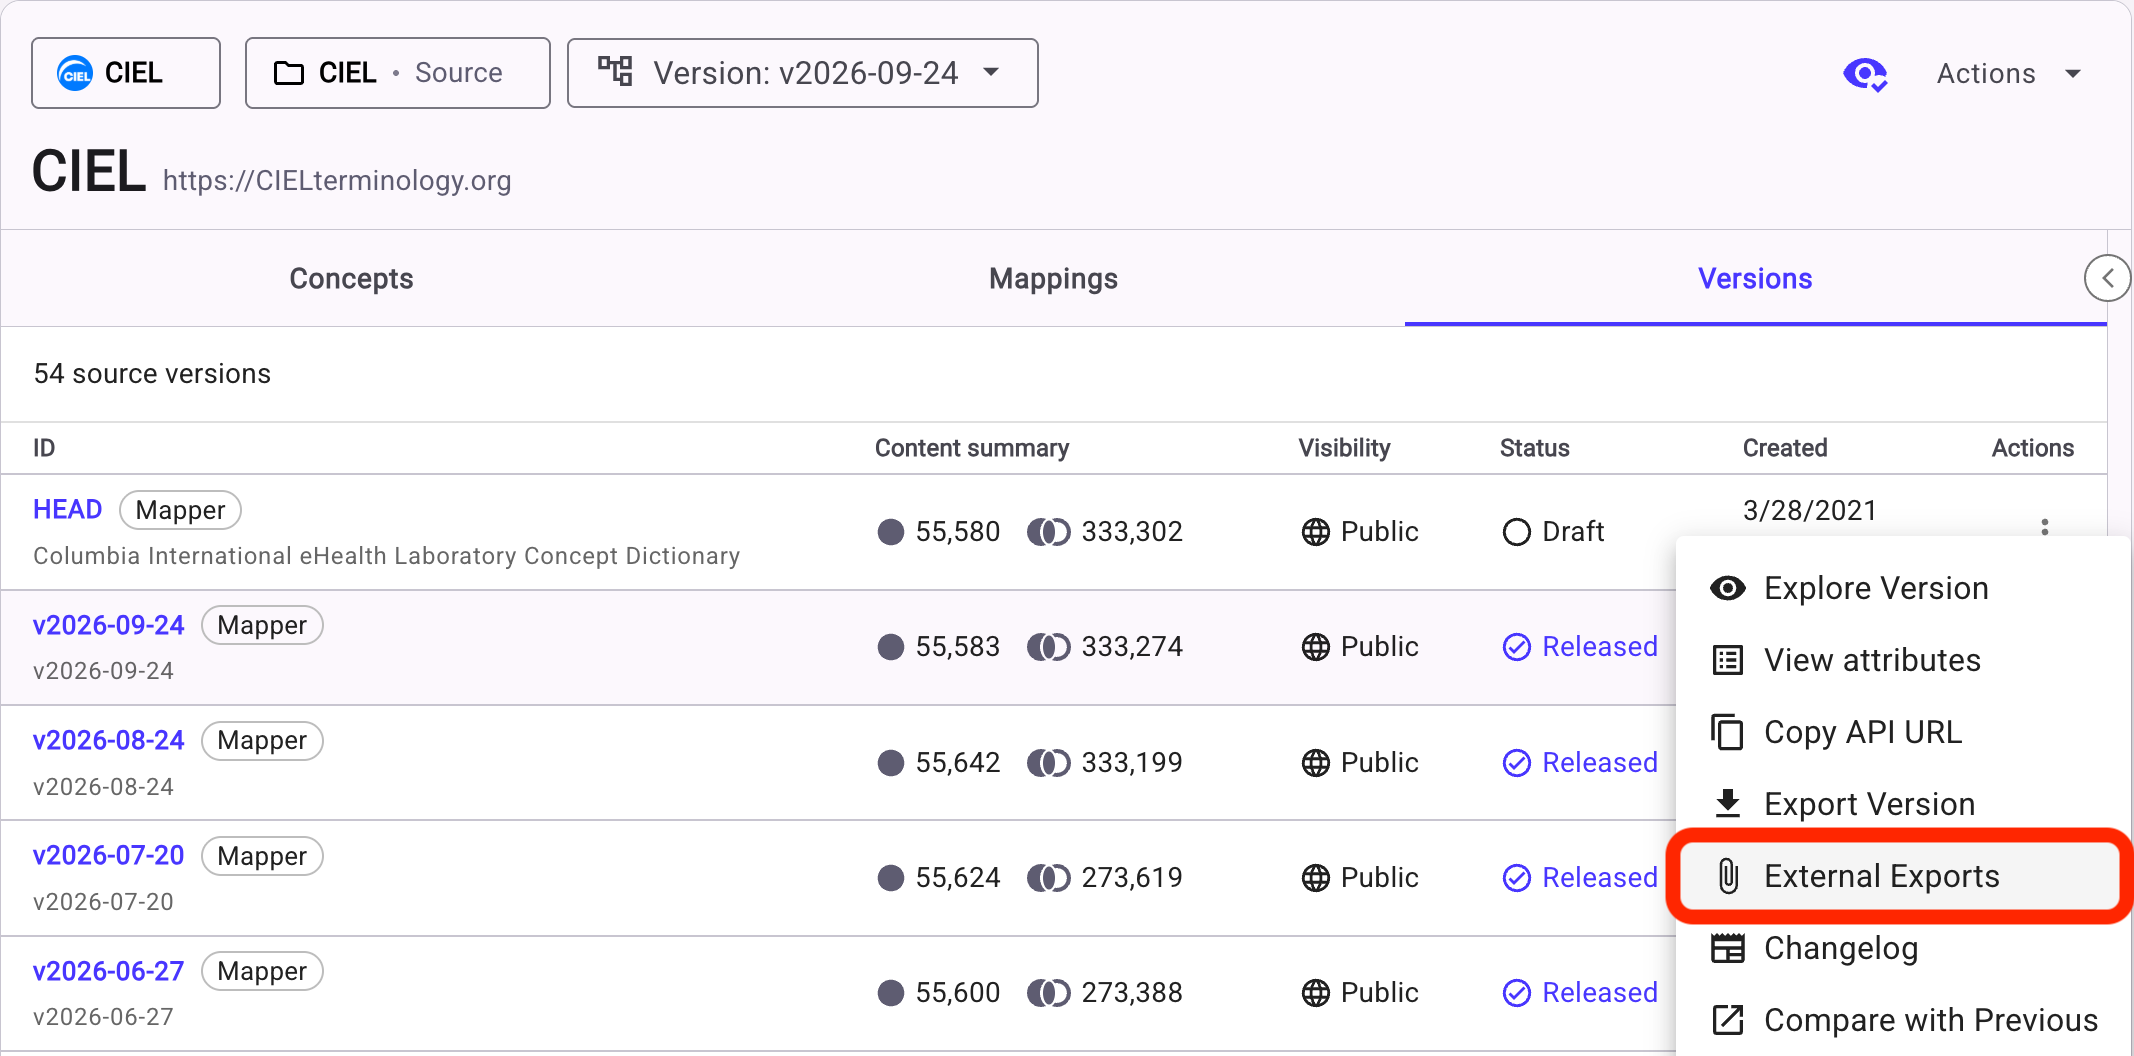Click the concepts dot icon in v2026-08-24 row
This screenshot has width=2134, height=1056.
point(891,763)
